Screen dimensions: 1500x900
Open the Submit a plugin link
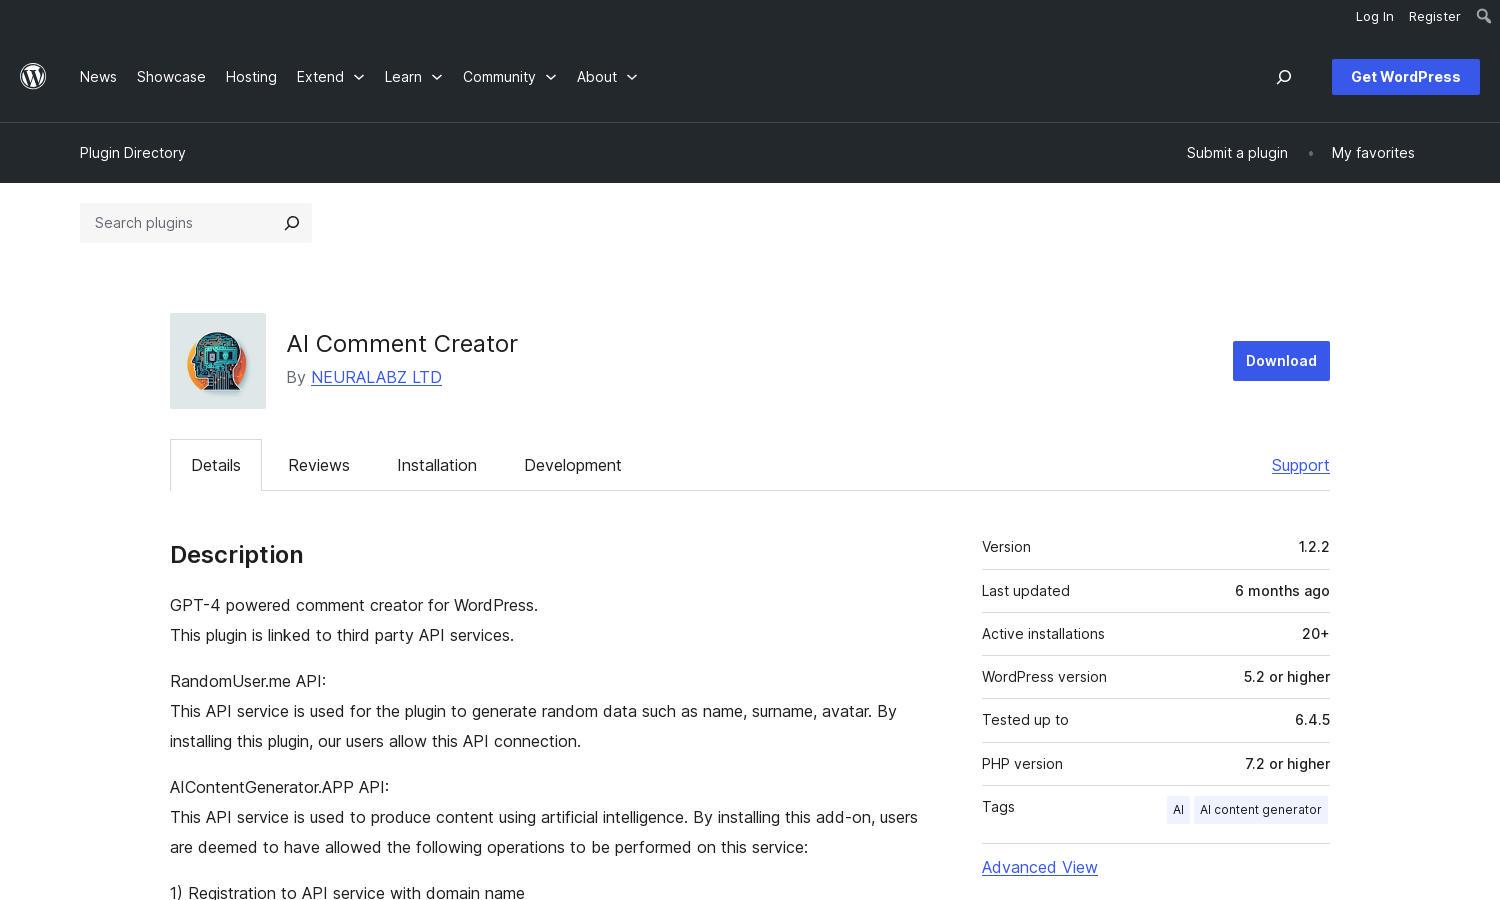[1237, 153]
